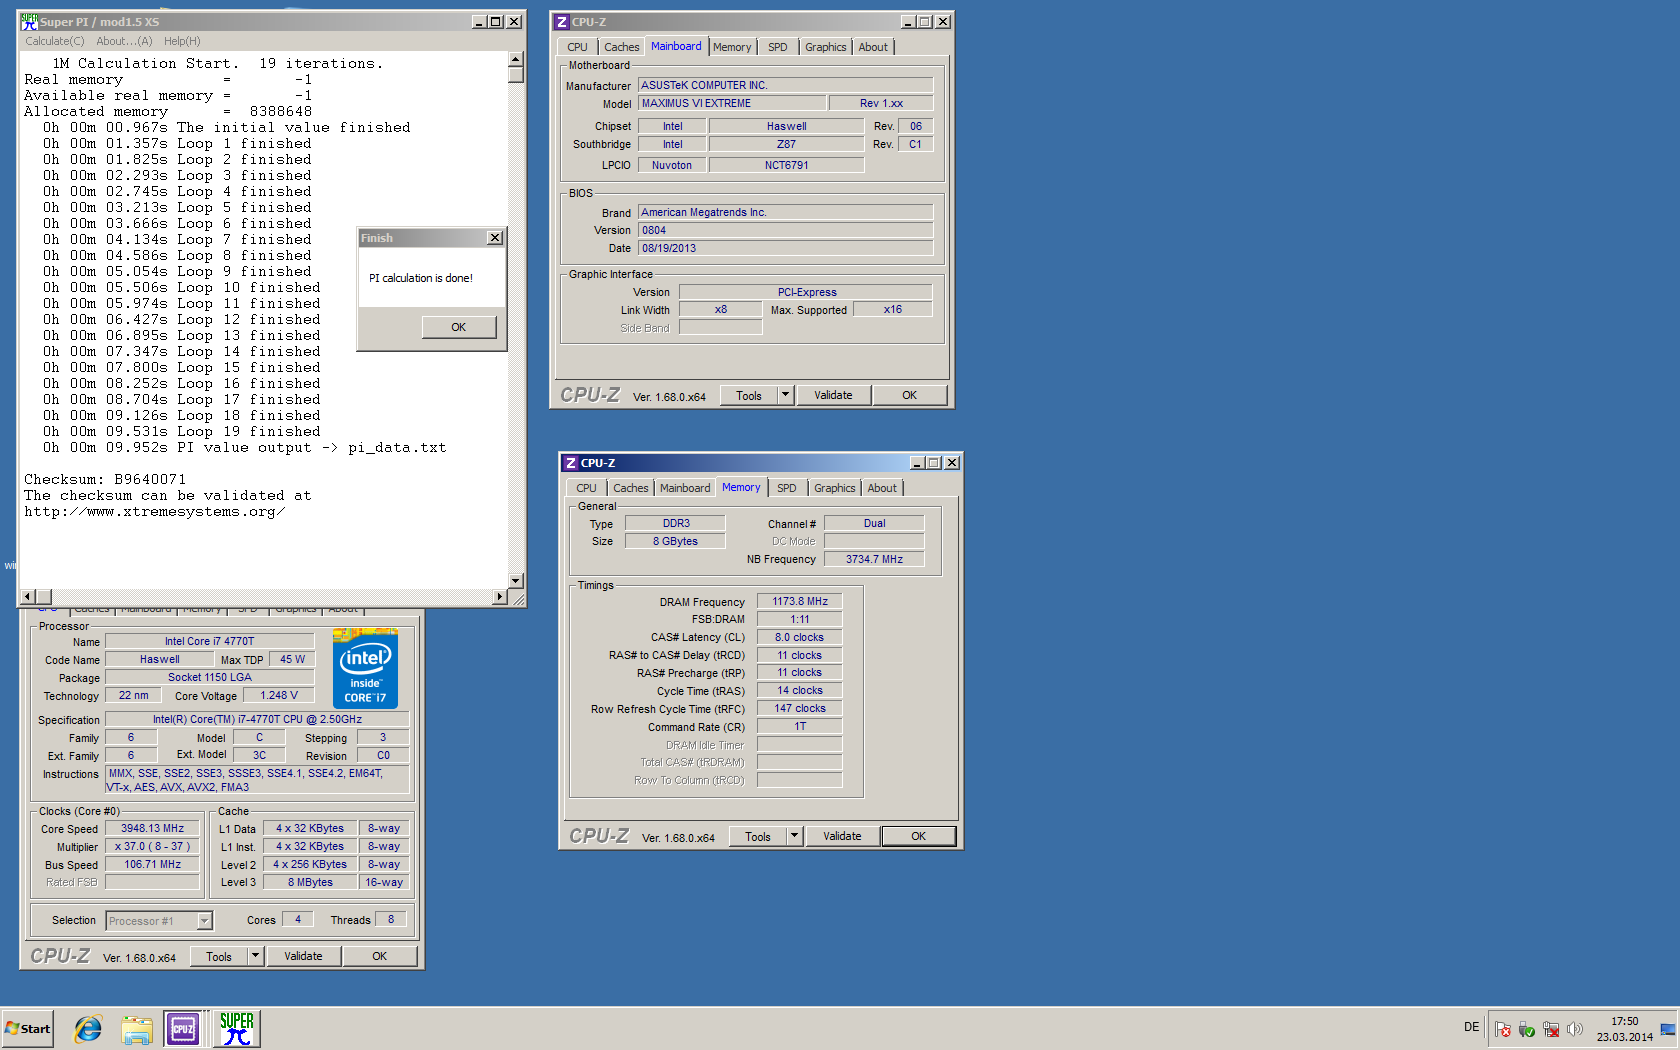Viewport: 1680px width, 1050px height.
Task: Click Super PI vertical scrollbar up arrow
Action: 516,59
